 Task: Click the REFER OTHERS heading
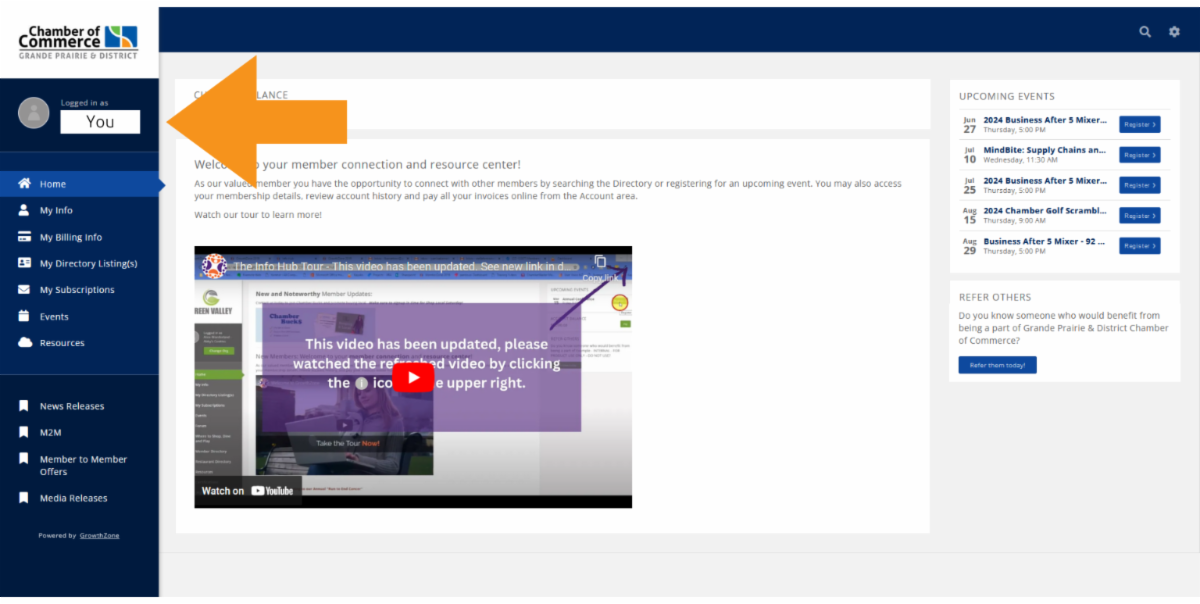(x=995, y=297)
